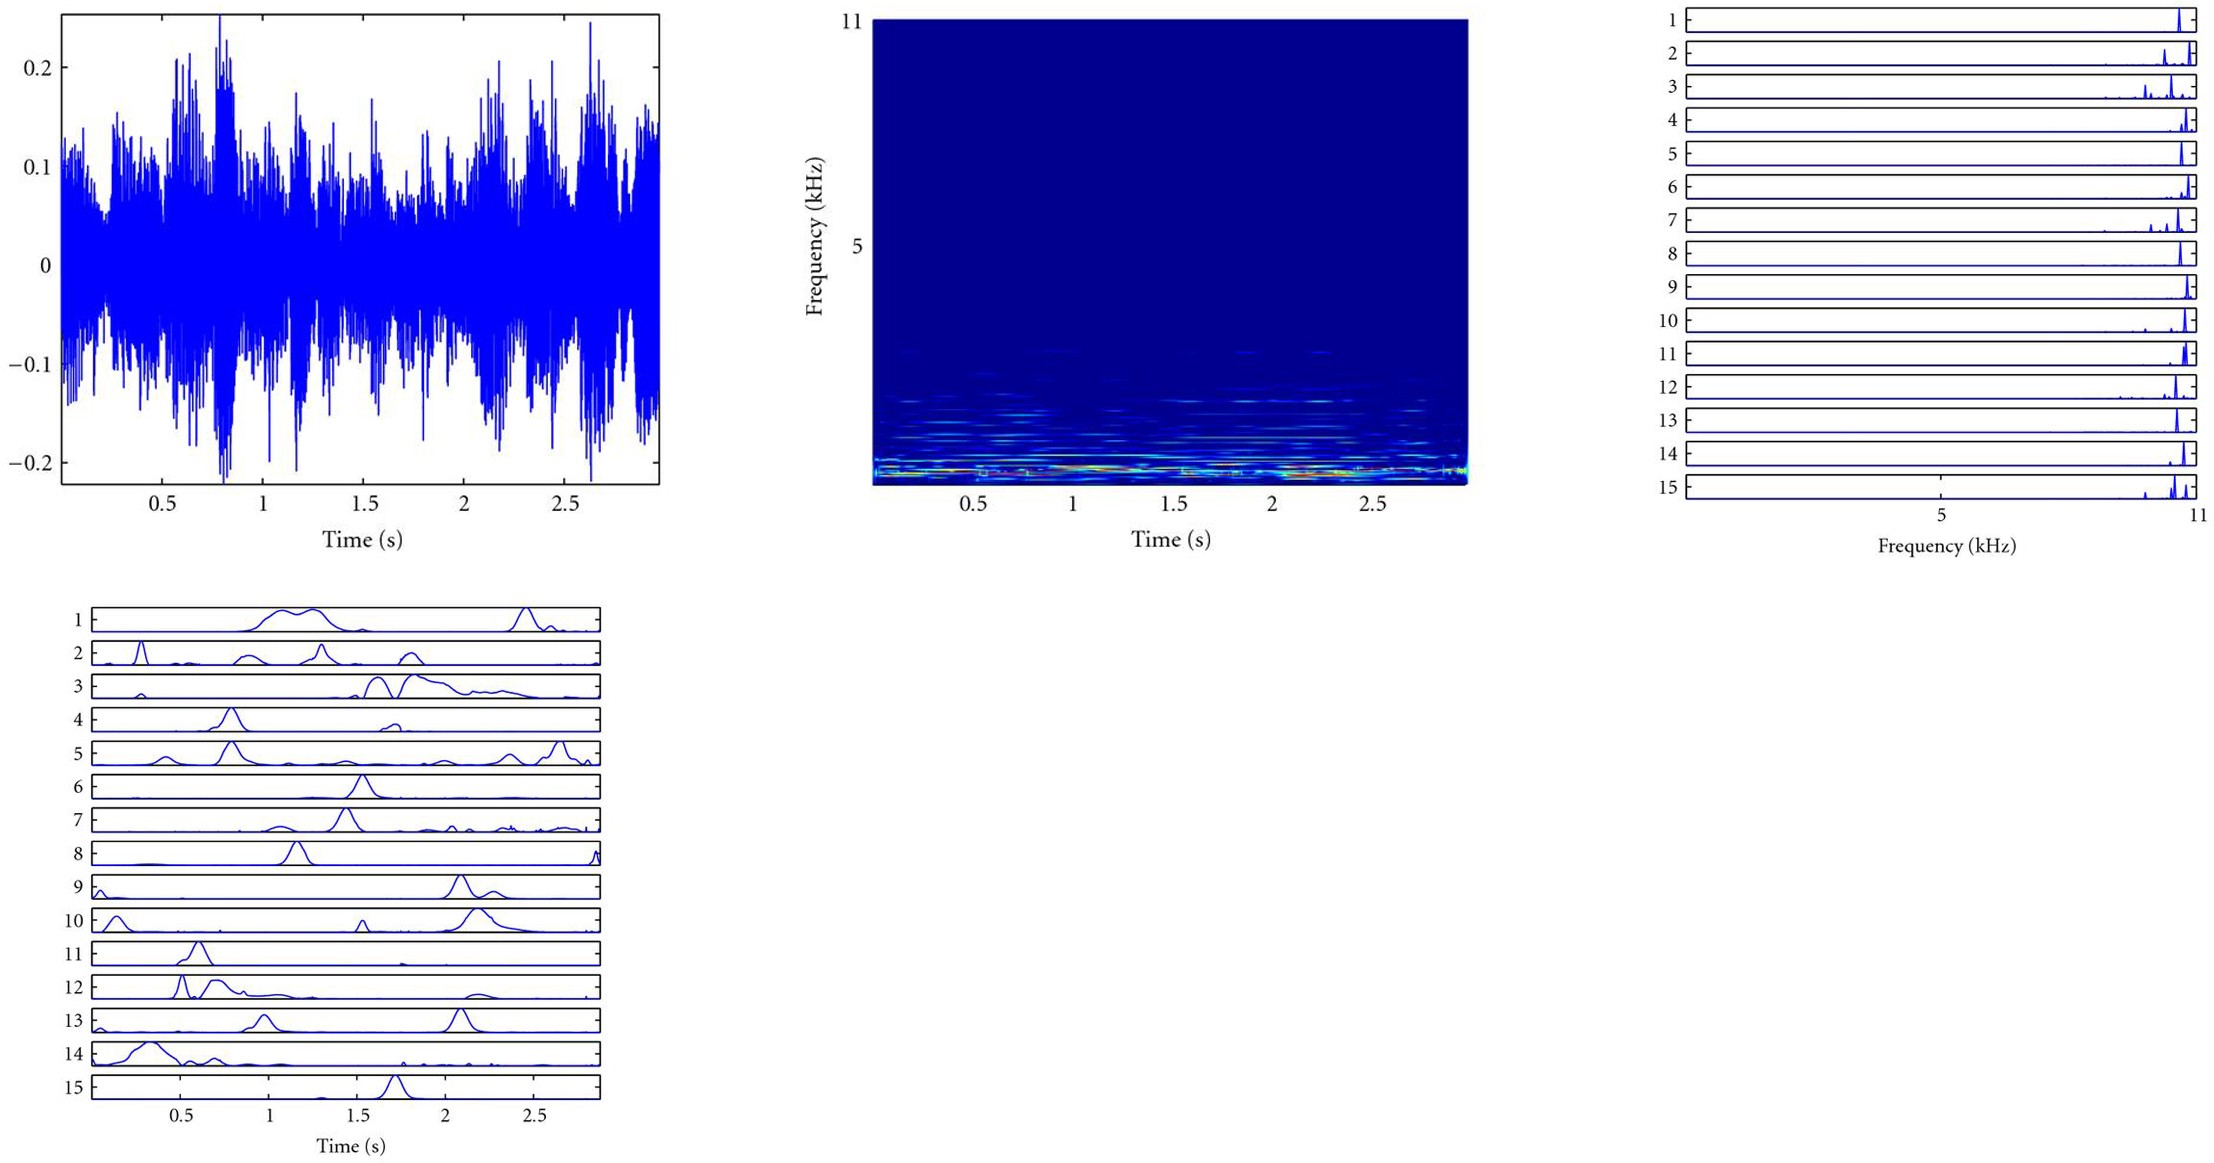Screen dimensions: 2214x1163
Task: Select frequency basis row 13 plot
Action: [1941, 420]
